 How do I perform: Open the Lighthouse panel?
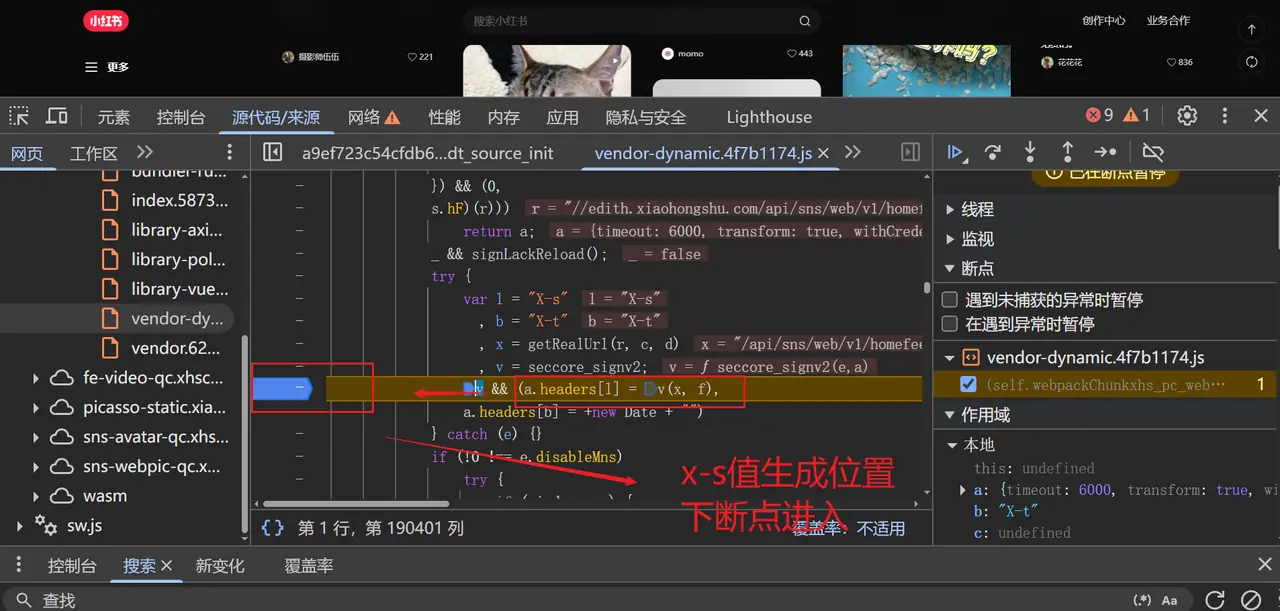coord(768,116)
